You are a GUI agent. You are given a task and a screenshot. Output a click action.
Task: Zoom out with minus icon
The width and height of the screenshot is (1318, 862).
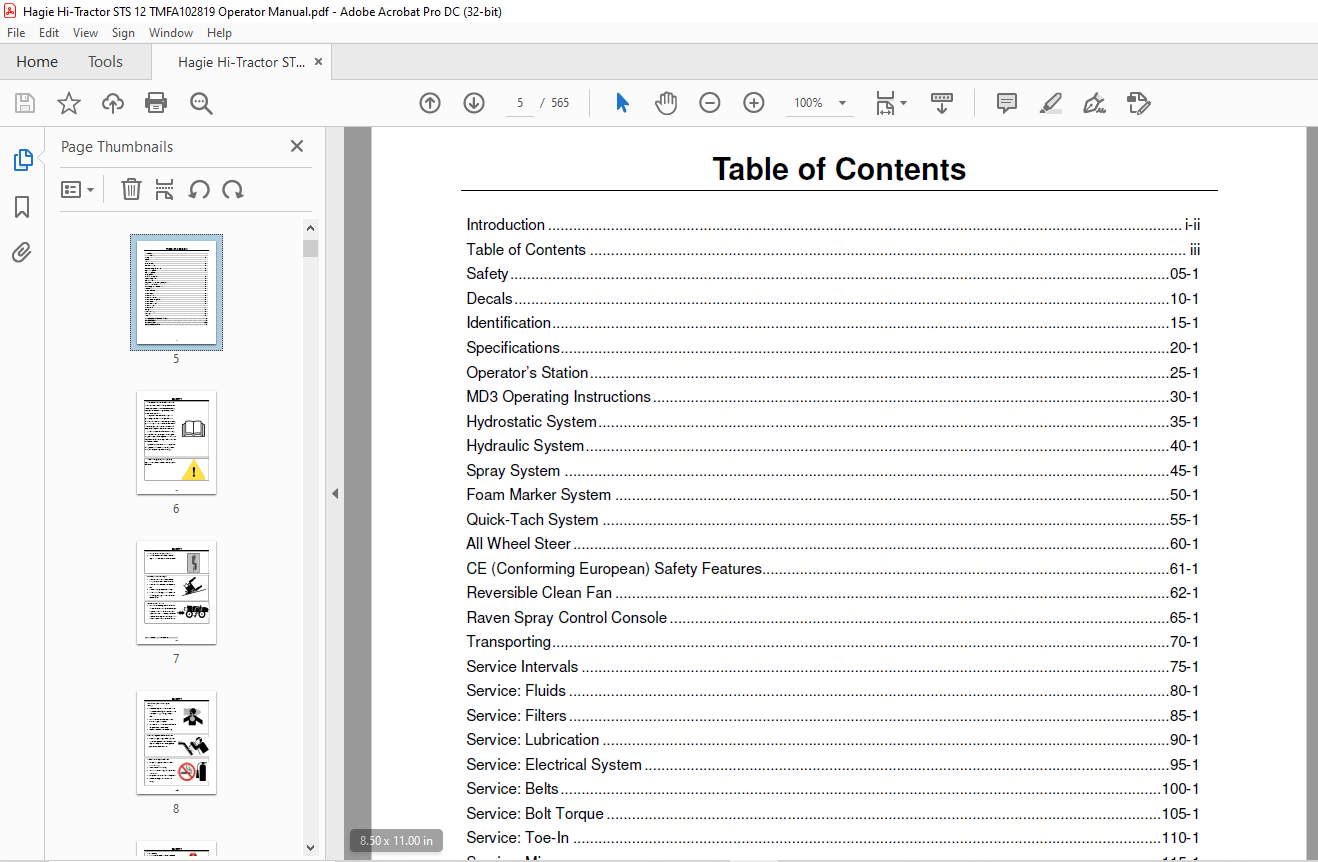coord(710,103)
